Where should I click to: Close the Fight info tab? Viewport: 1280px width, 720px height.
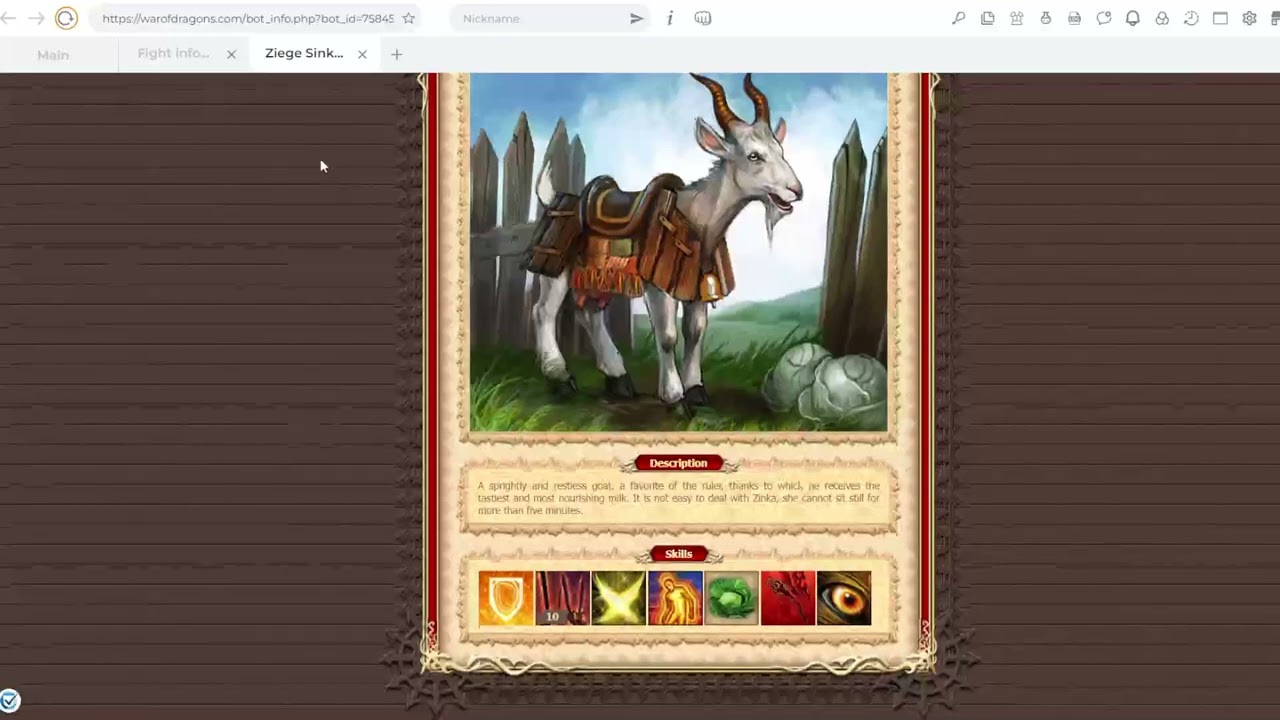231,54
